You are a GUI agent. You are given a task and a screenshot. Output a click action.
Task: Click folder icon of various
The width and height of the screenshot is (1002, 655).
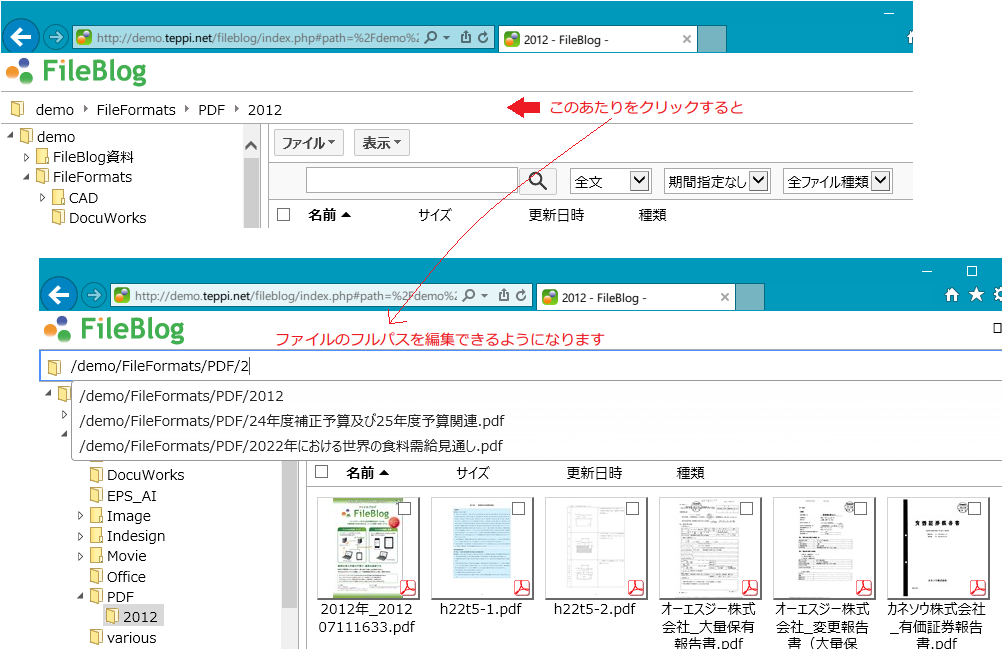[96, 637]
